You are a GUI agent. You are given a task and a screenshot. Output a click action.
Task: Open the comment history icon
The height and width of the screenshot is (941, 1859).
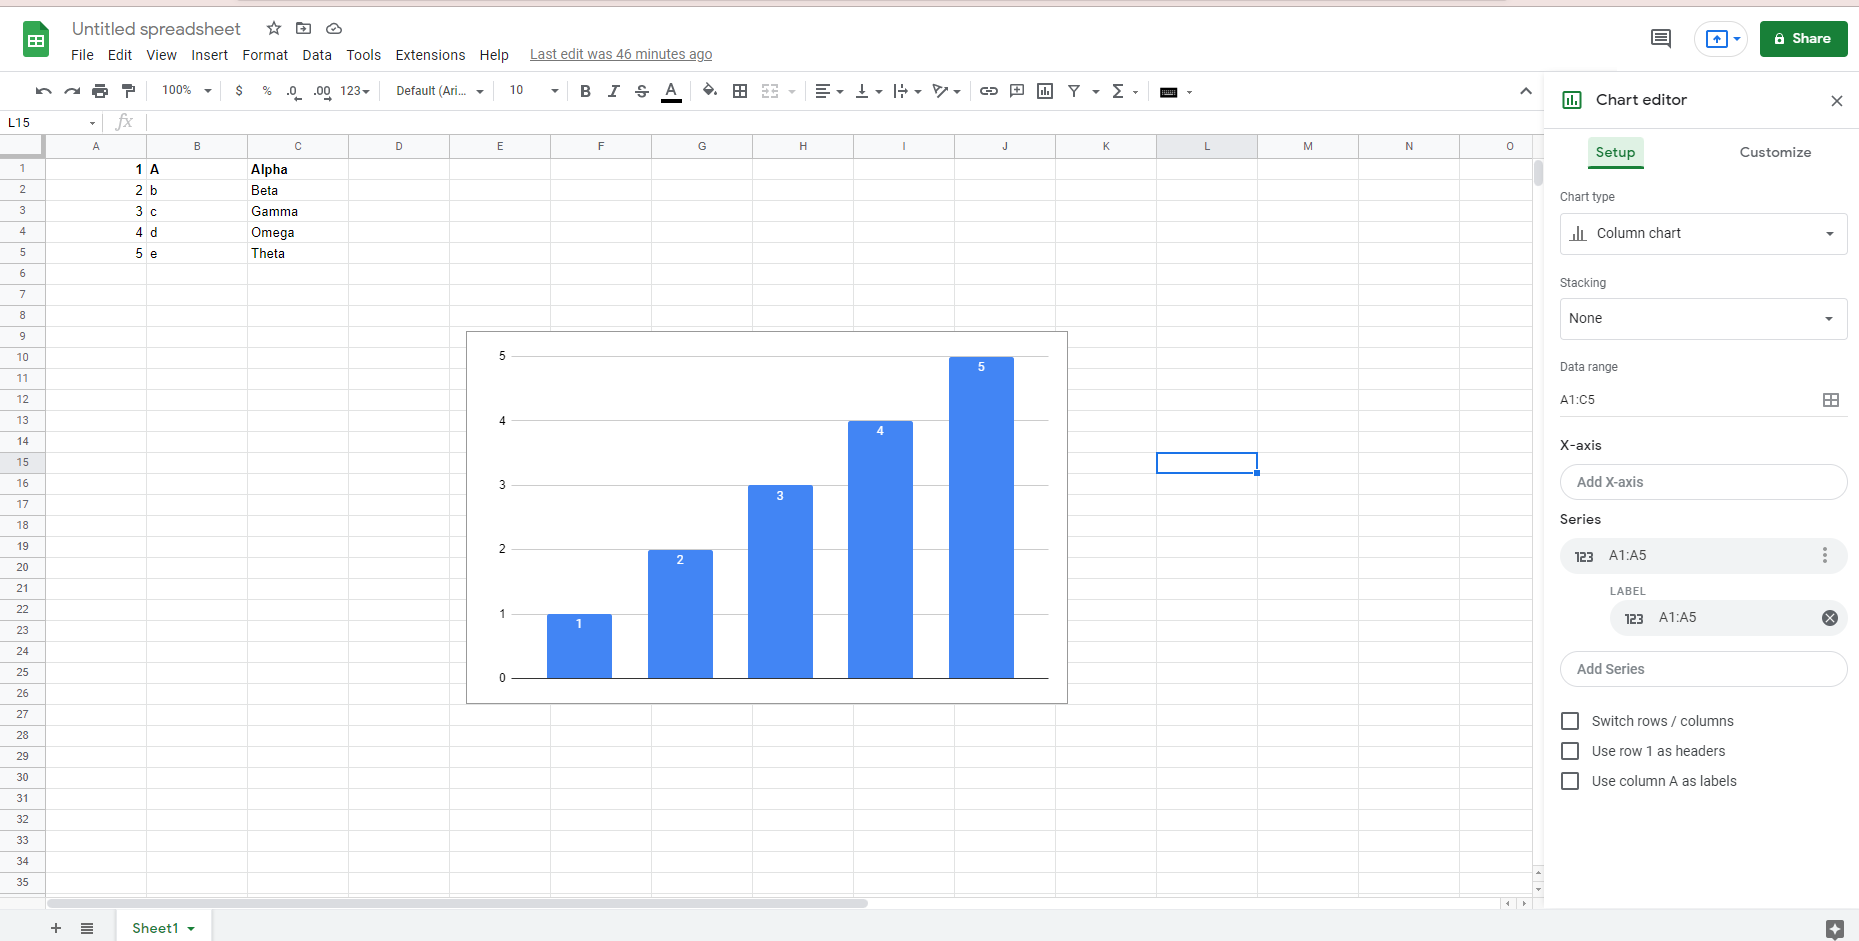point(1661,39)
